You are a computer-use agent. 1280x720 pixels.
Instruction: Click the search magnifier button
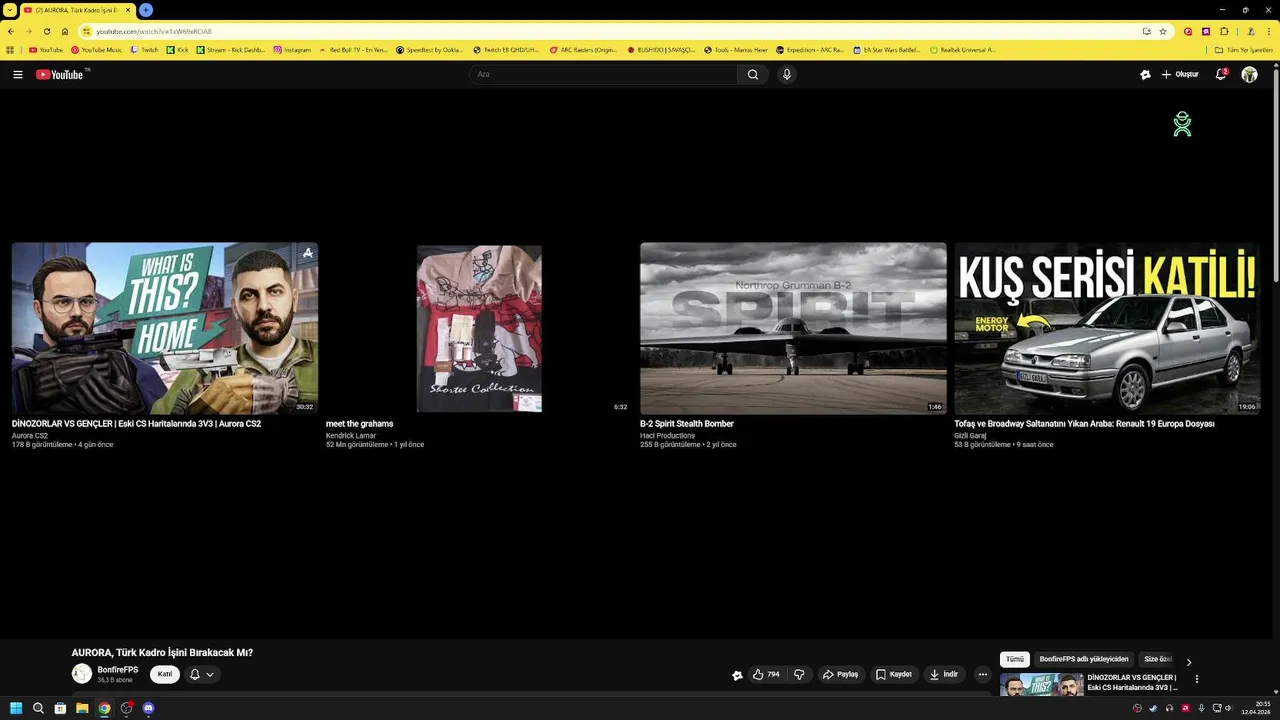(753, 74)
